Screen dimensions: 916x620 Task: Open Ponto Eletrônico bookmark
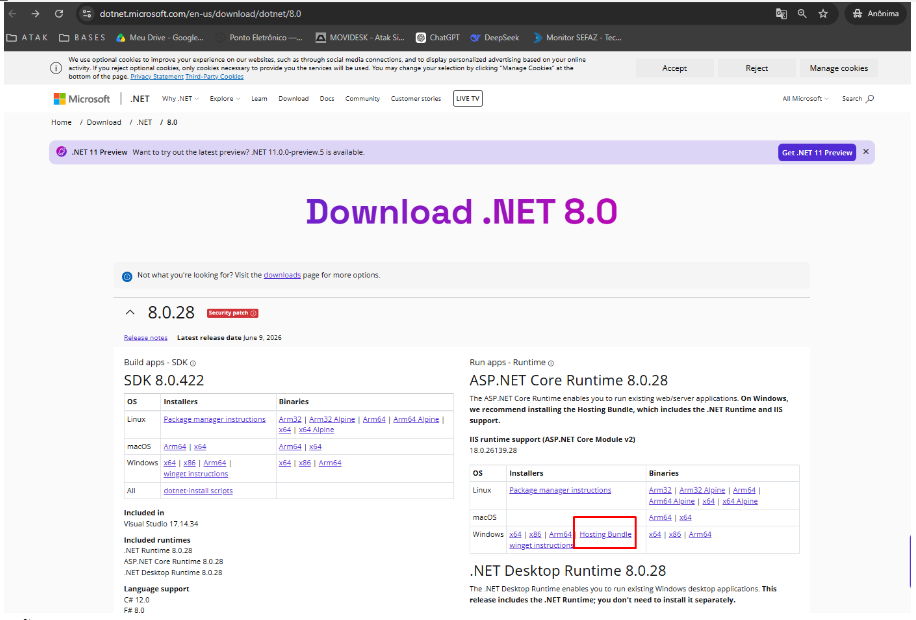click(x=259, y=37)
